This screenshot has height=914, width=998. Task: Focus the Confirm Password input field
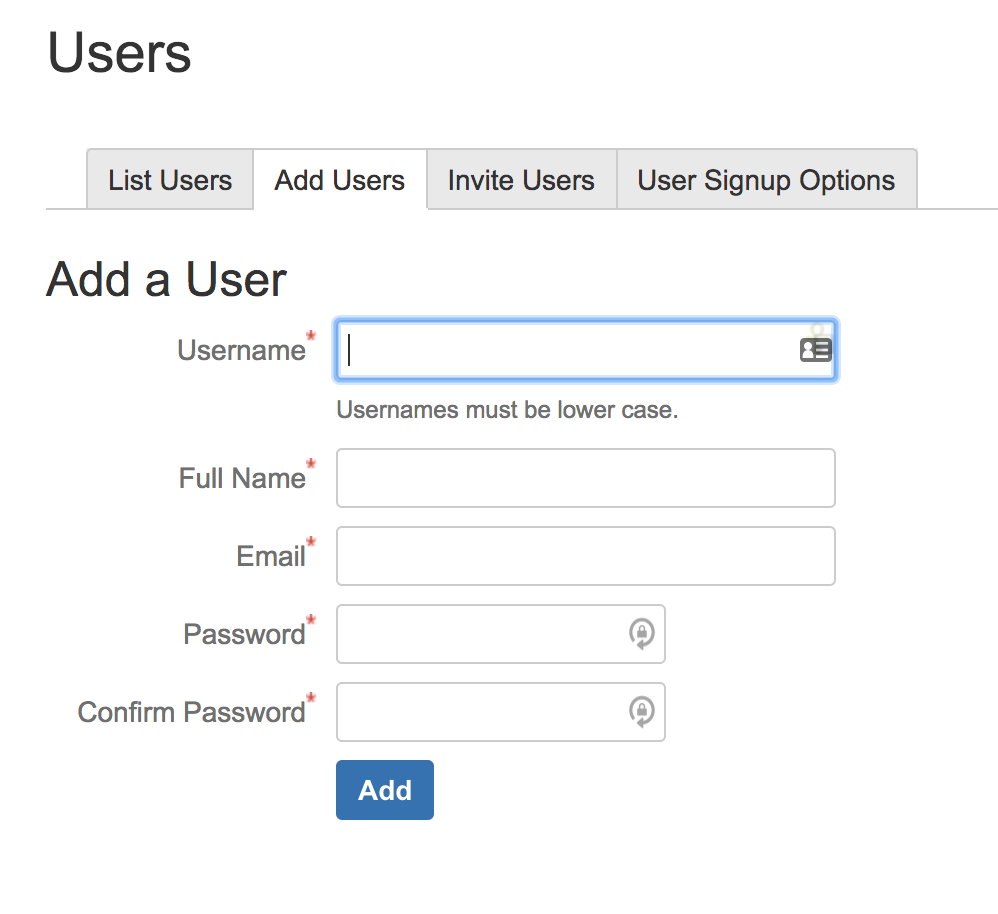click(501, 712)
